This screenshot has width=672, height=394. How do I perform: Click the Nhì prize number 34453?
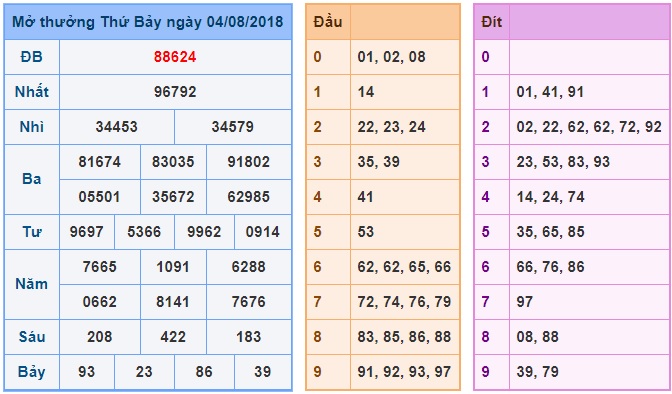tap(117, 127)
